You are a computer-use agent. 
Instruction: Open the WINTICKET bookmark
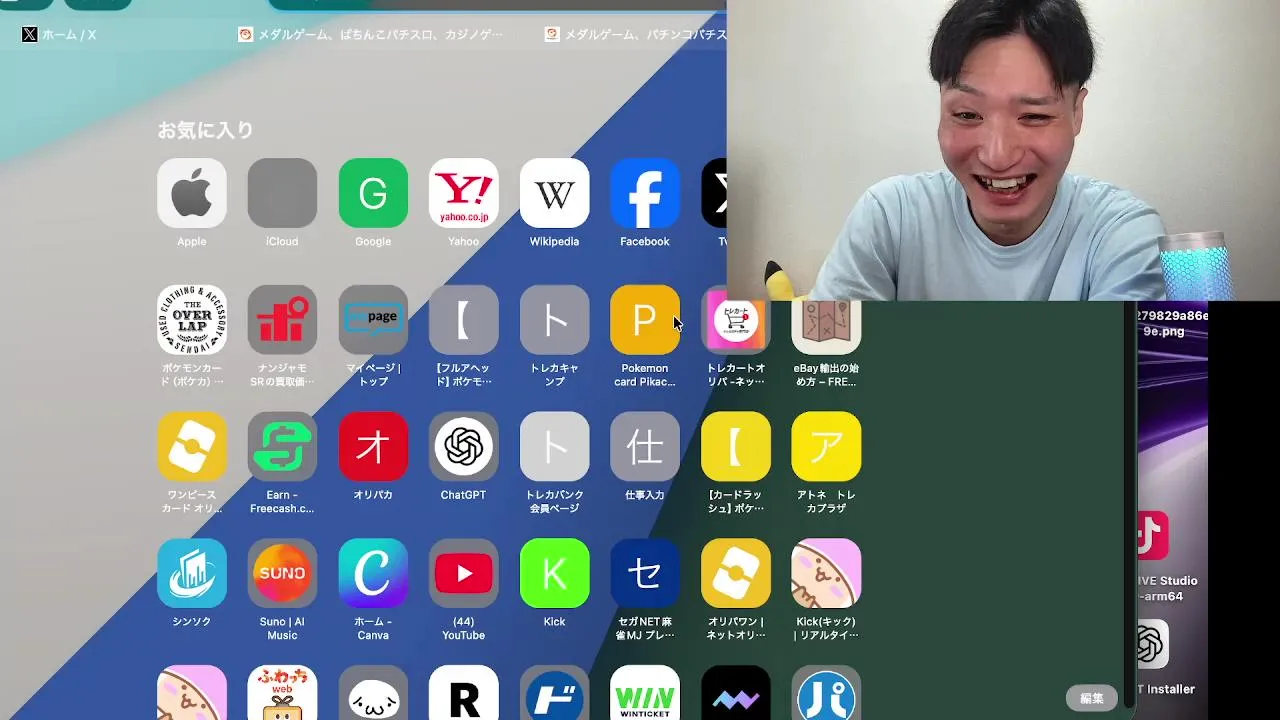click(645, 693)
